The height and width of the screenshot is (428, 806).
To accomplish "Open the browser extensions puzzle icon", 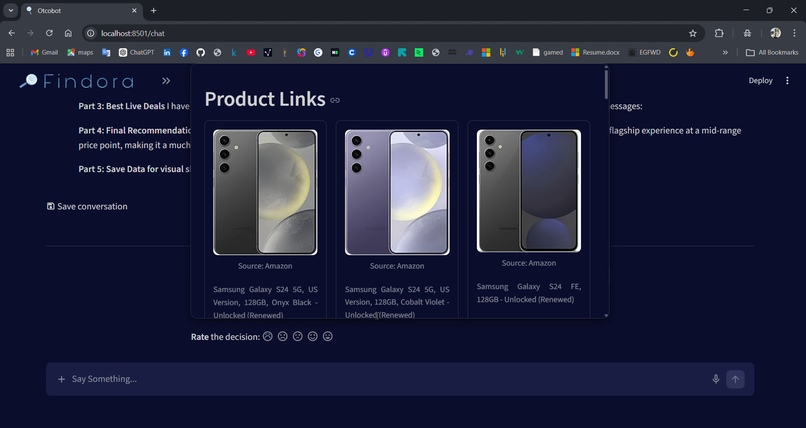I will 719,33.
